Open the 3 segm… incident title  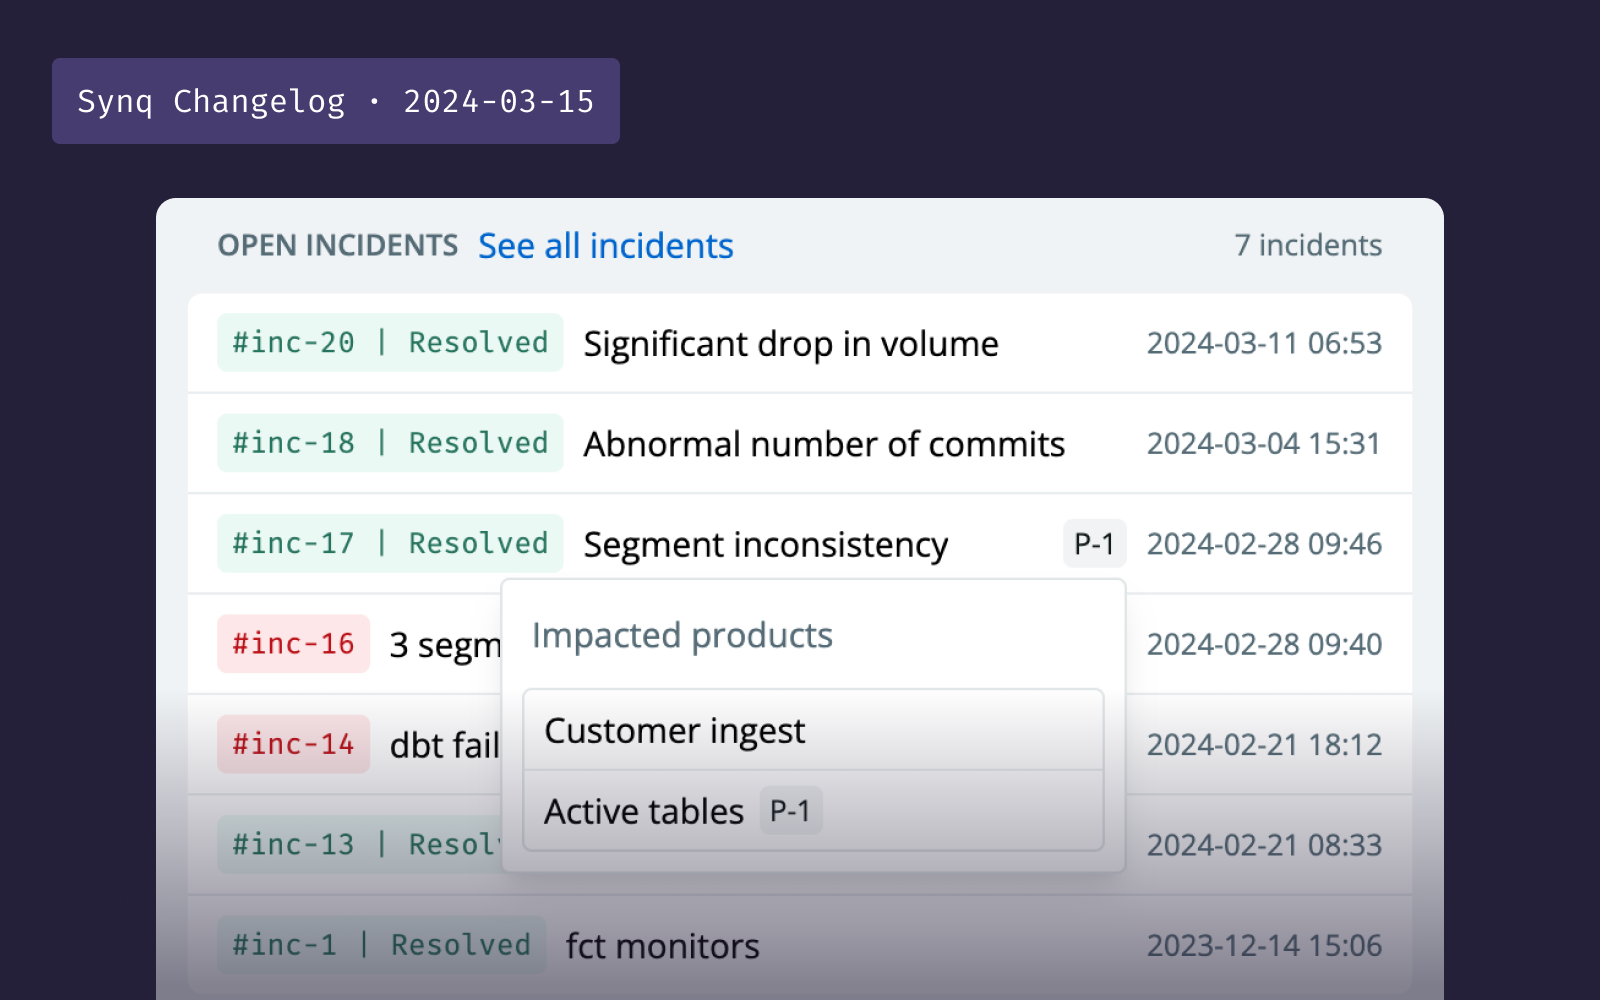445,646
